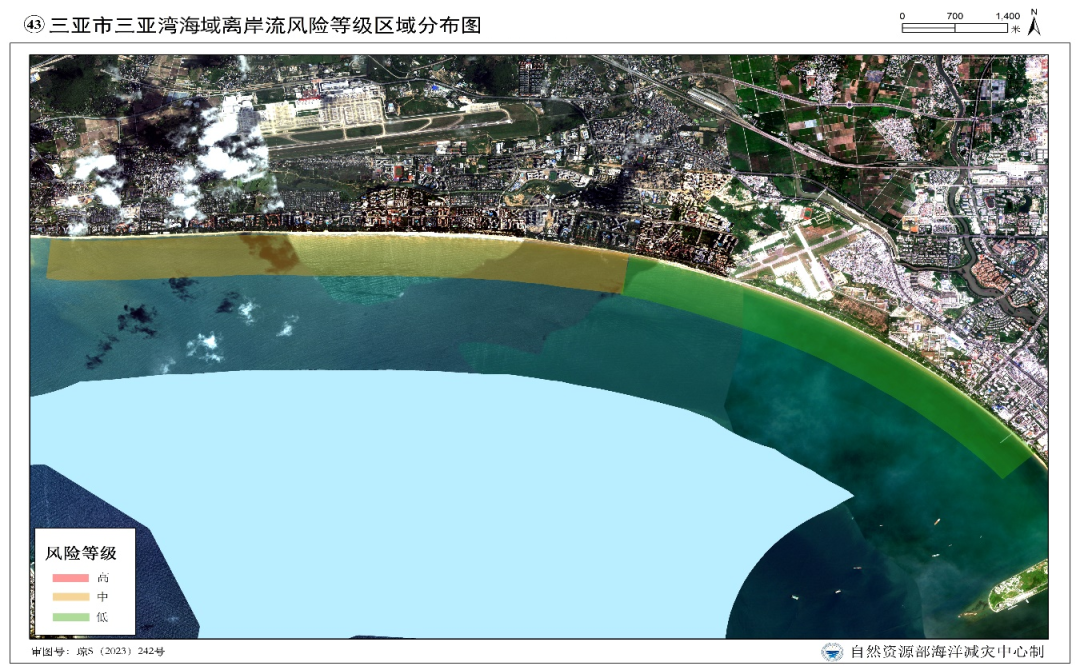Image resolution: width=1080 pixels, height=670 pixels.
Task: Select the green 低 risk legend swatch
Action: pos(71,617)
